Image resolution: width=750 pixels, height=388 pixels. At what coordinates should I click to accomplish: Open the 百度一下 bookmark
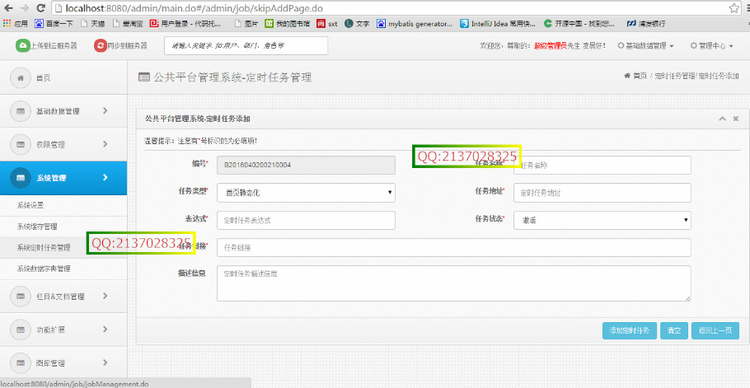click(53, 23)
